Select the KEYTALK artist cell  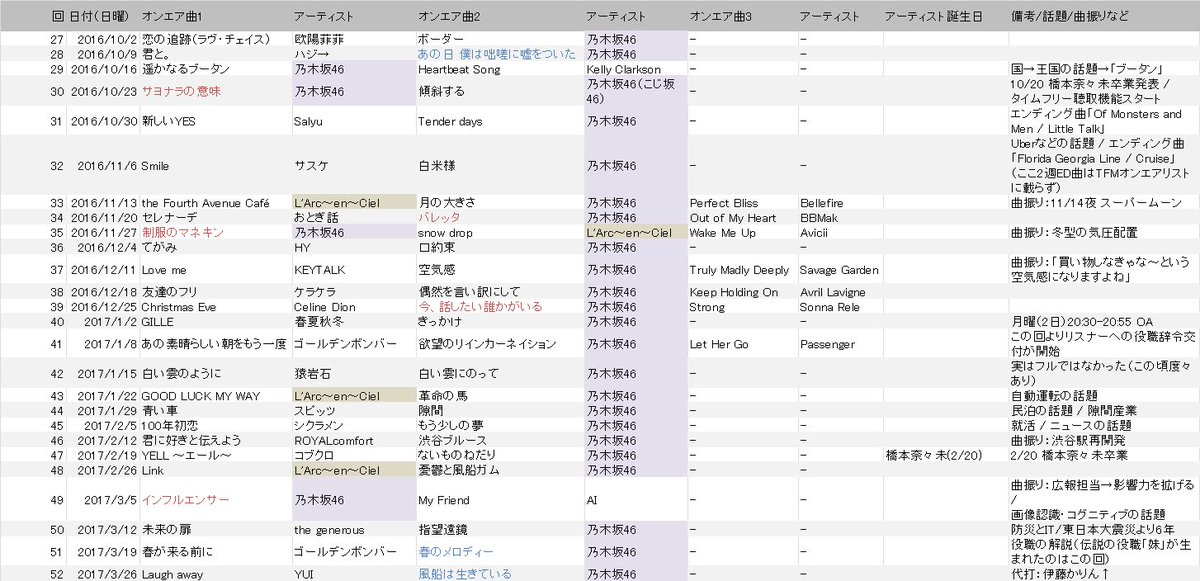pos(318,270)
